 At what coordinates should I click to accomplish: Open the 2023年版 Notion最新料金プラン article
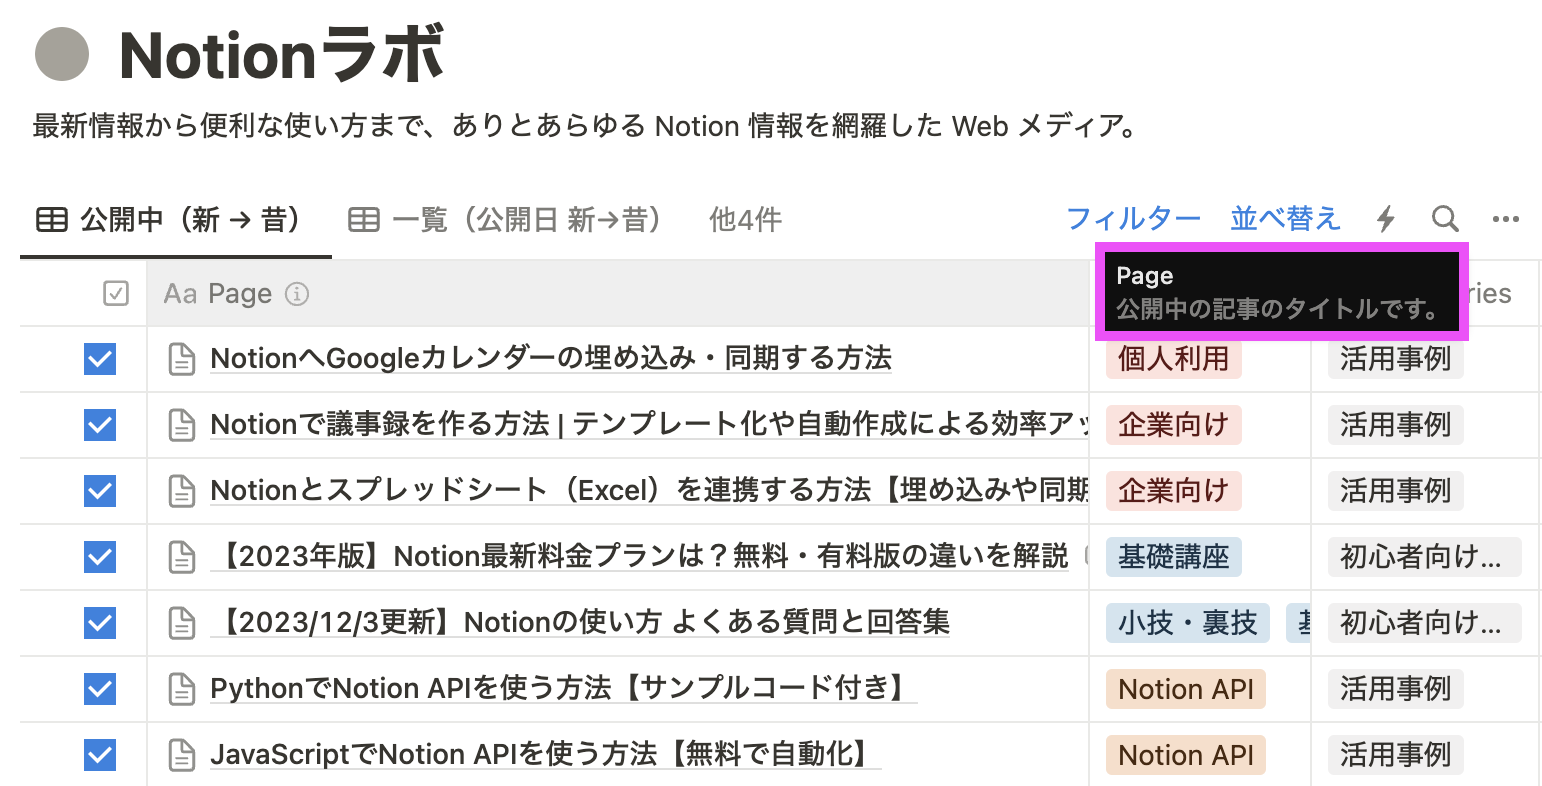[640, 557]
